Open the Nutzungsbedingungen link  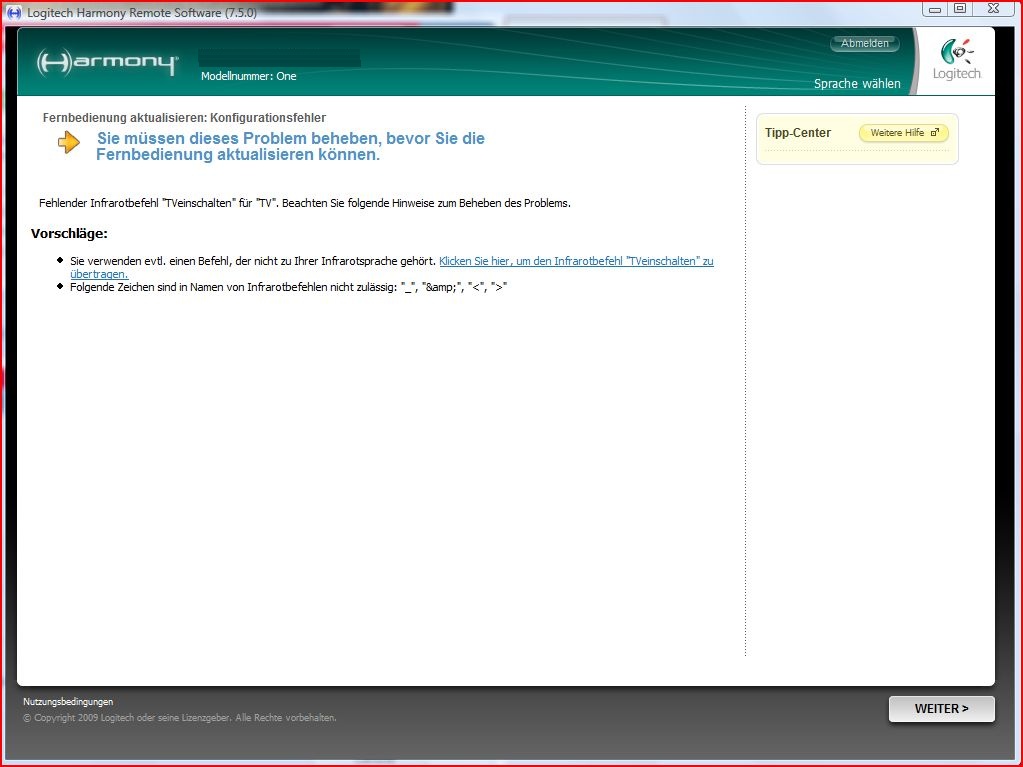[68, 702]
